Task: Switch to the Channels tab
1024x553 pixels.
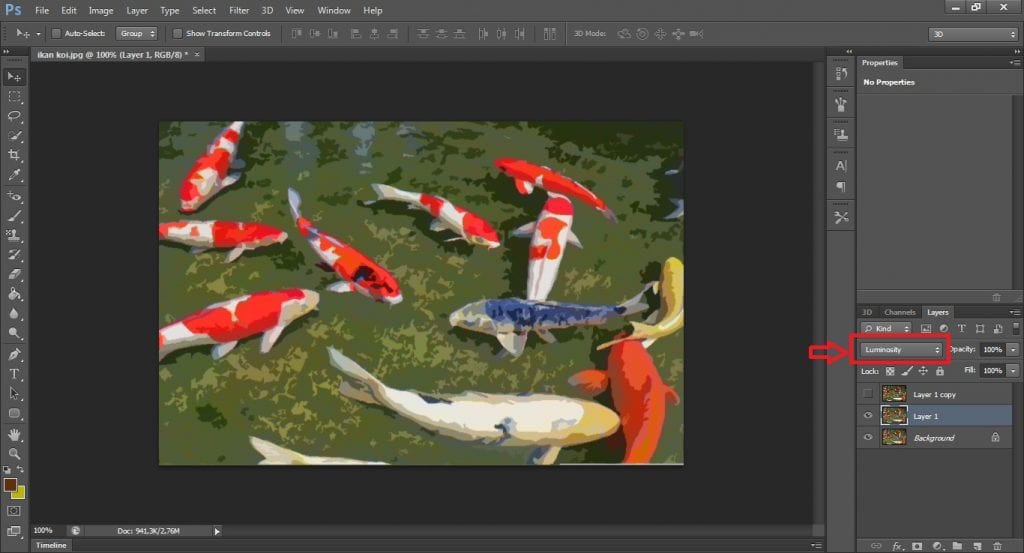Action: click(900, 312)
